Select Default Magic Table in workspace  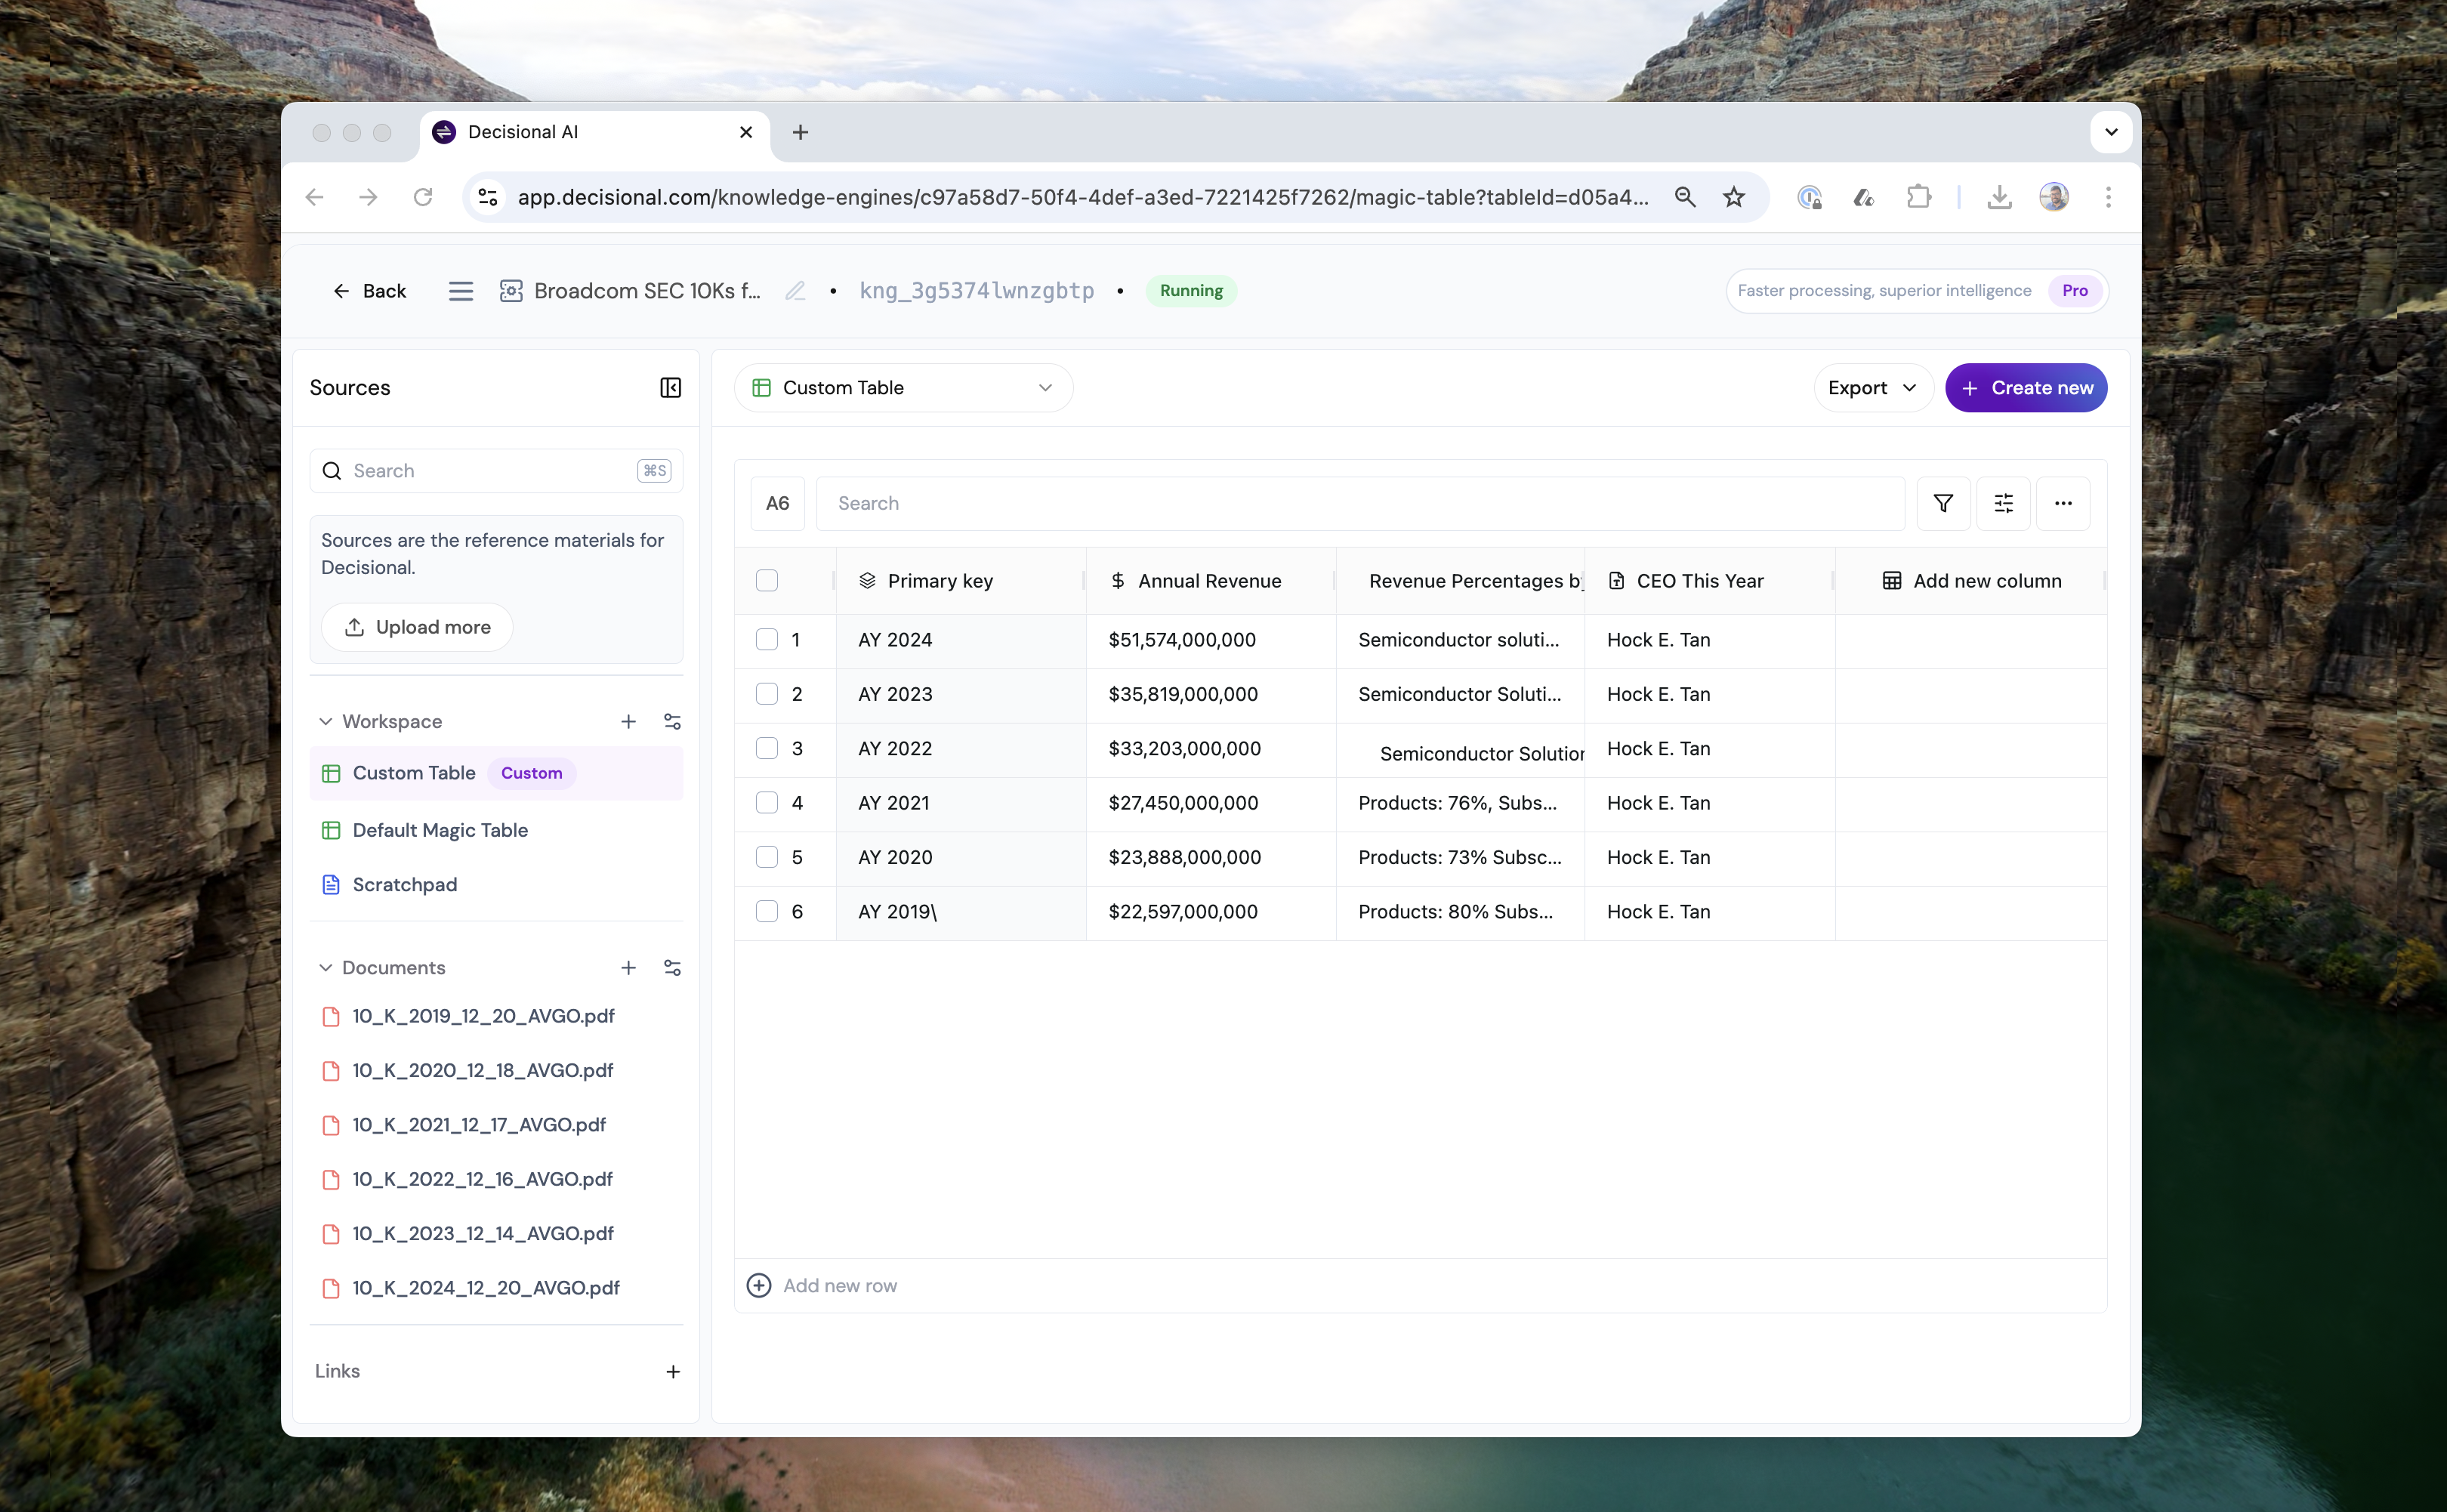click(440, 830)
